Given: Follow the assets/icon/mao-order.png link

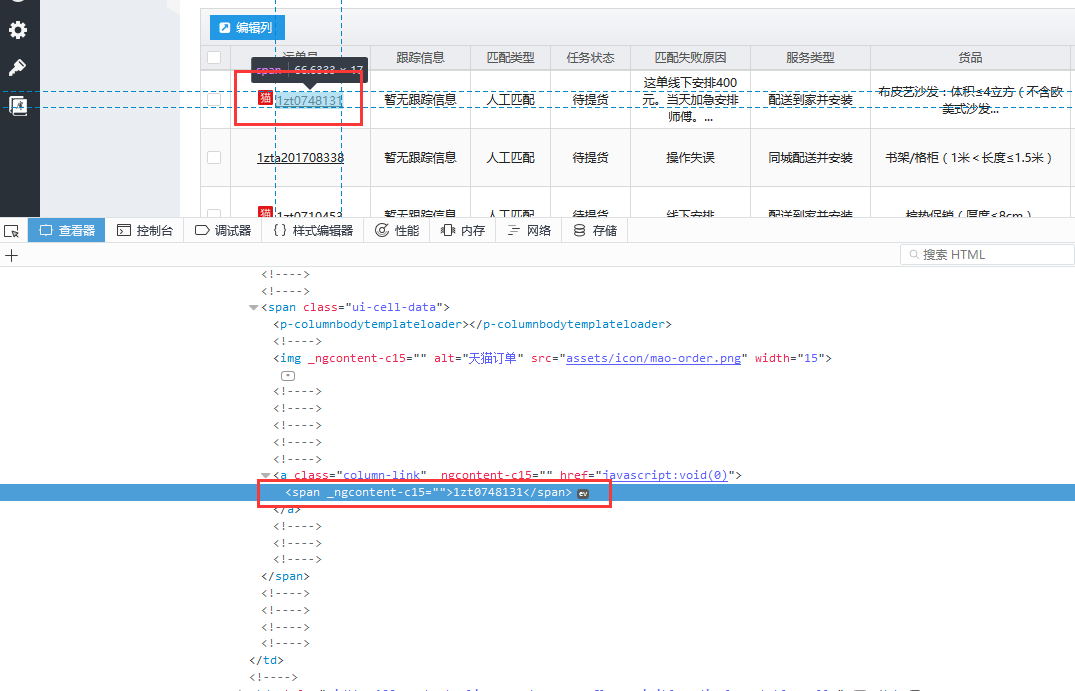Looking at the screenshot, I should (x=653, y=358).
